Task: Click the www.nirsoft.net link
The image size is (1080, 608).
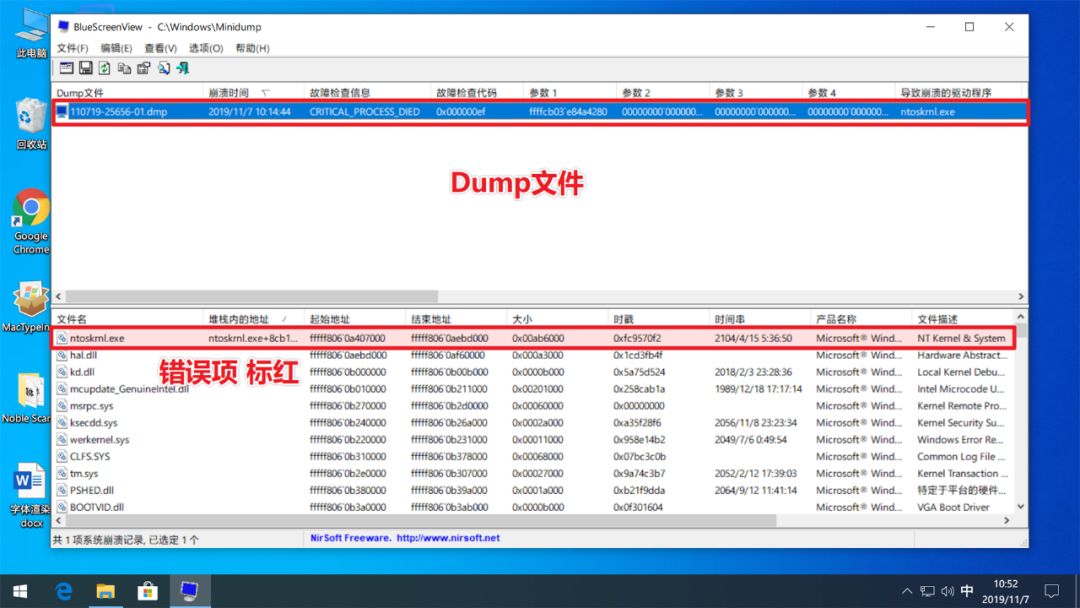Action: (x=448, y=538)
